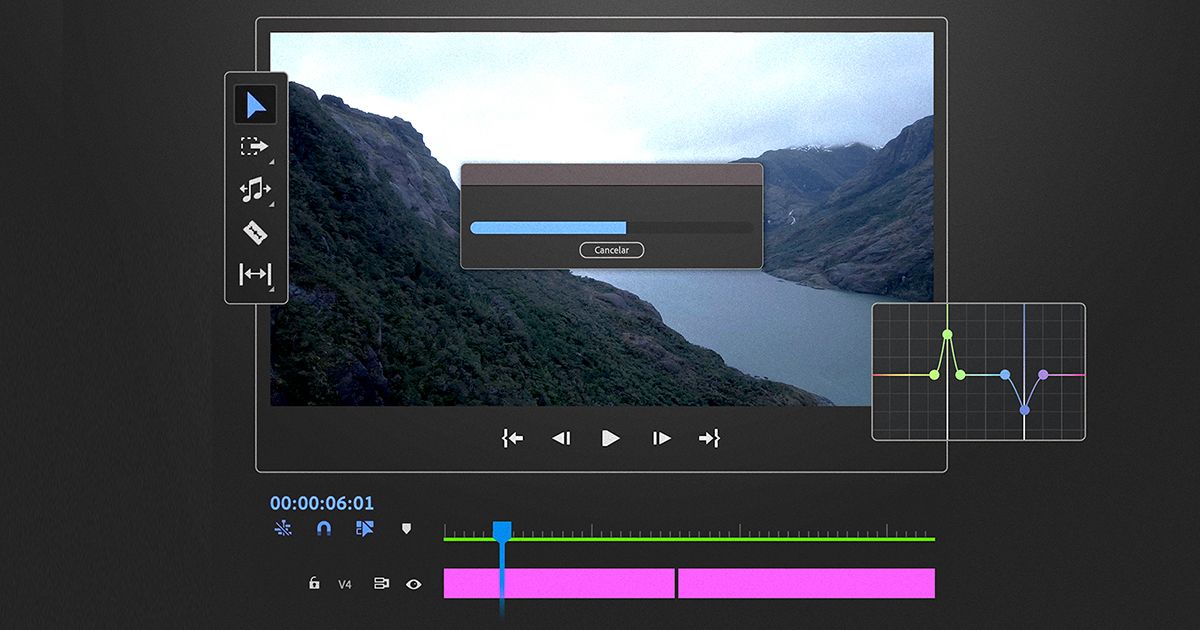Go to Out point button
Screen dimensions: 1200x630
(x=709, y=438)
